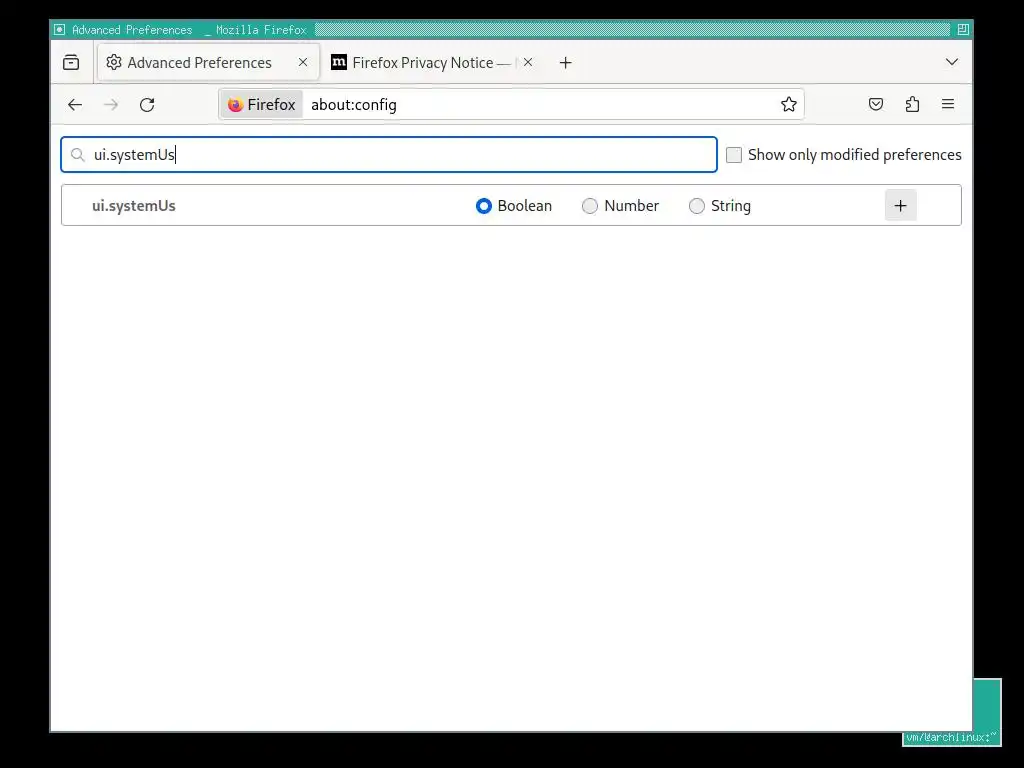Focus the preference search input field
1024x768 pixels.
[x=389, y=155]
